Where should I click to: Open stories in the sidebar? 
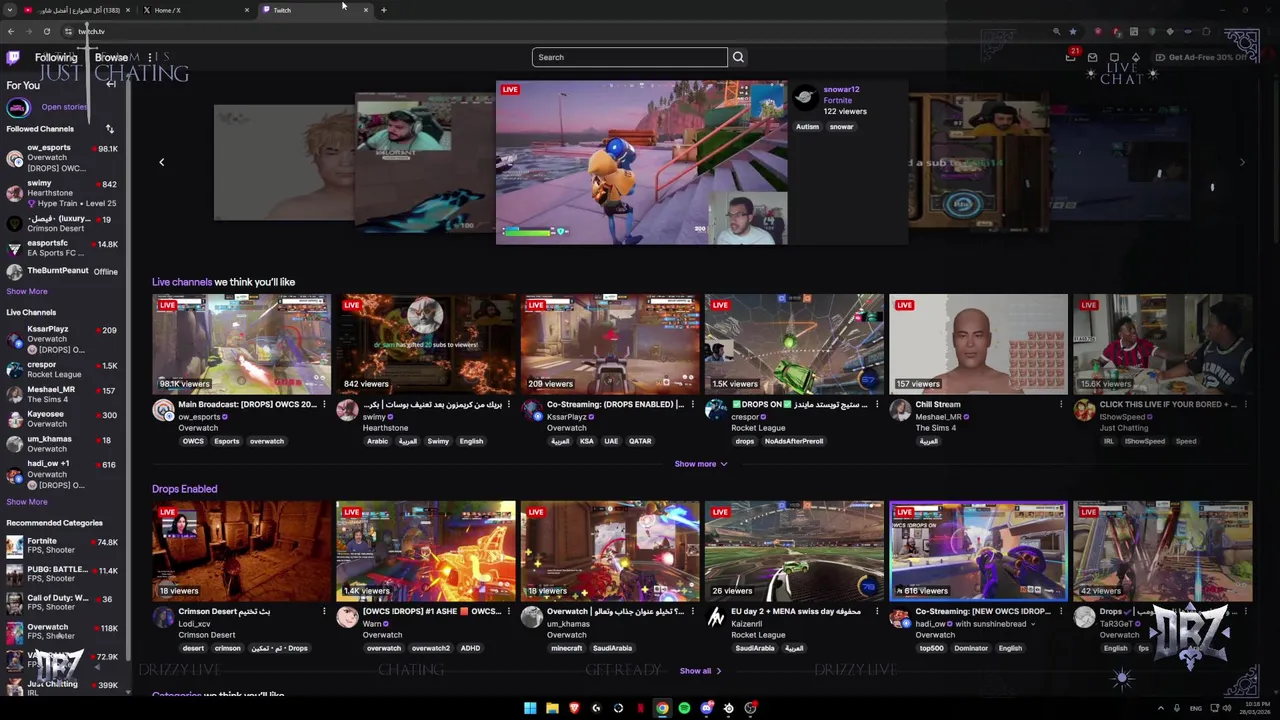(x=64, y=107)
